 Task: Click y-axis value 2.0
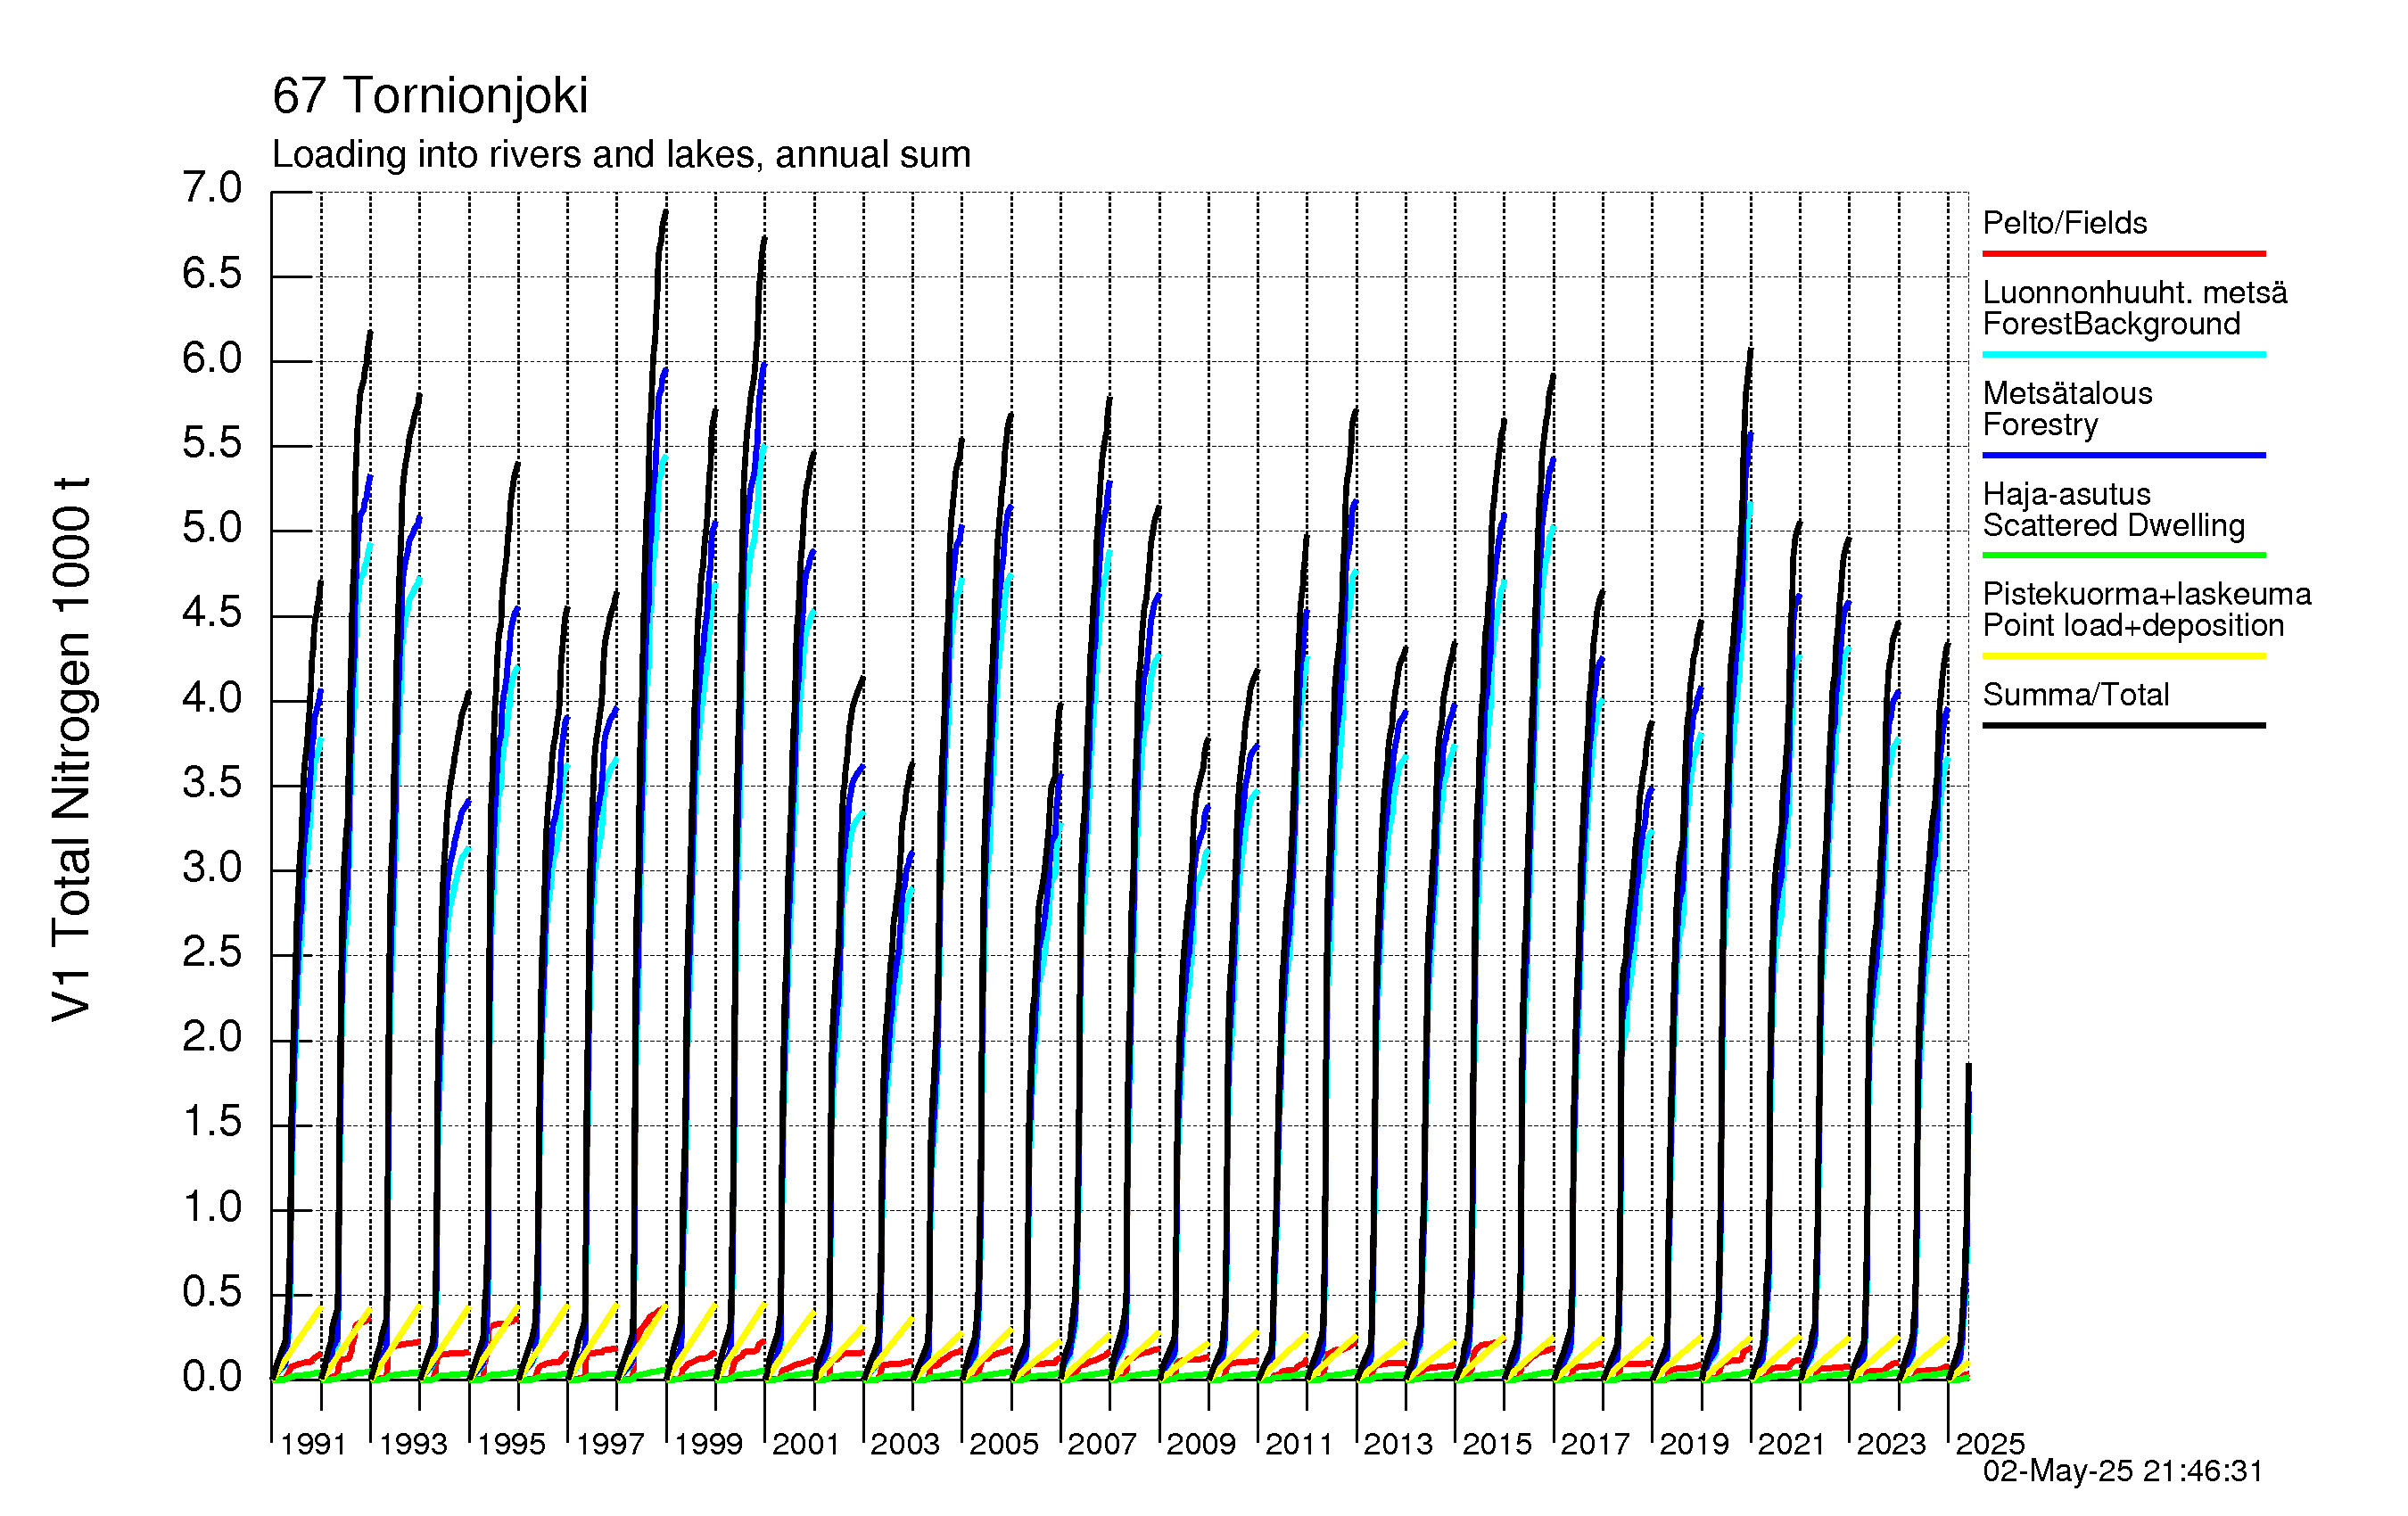coord(212,1038)
